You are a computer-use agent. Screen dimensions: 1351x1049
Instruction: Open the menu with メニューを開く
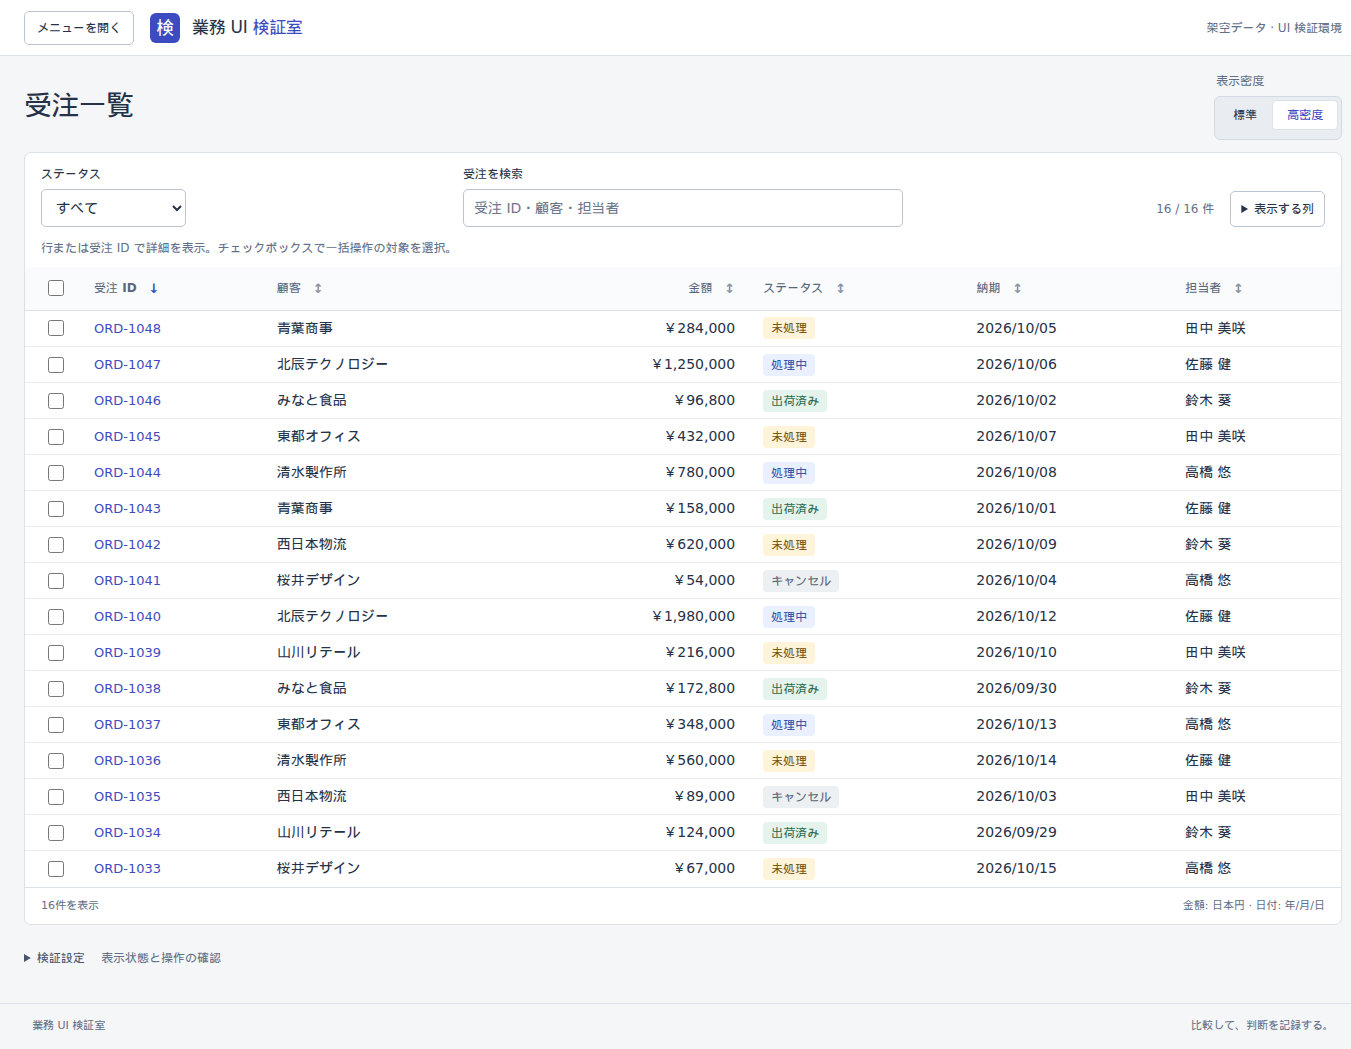click(79, 28)
